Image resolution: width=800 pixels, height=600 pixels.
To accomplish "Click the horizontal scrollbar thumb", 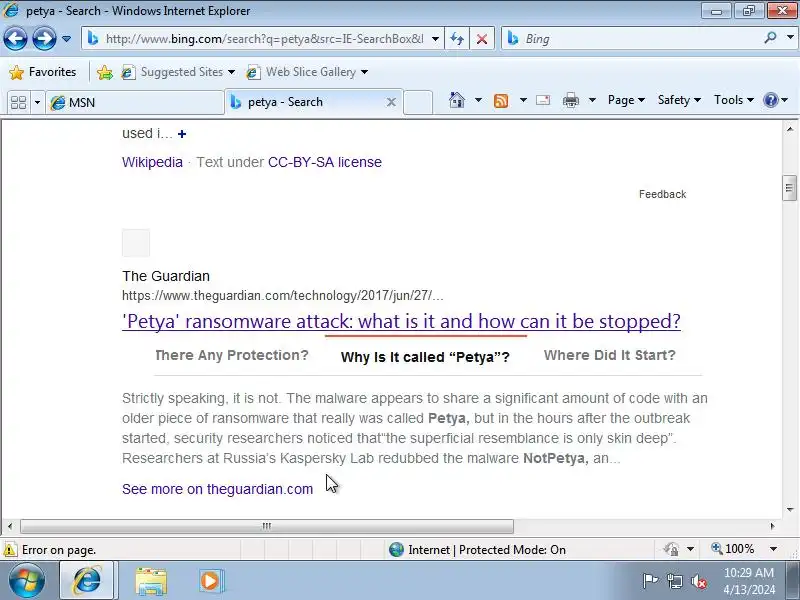I will [x=266, y=526].
